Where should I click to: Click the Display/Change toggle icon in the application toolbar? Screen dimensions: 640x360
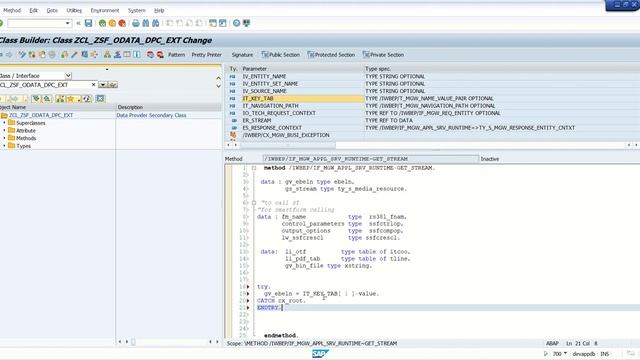pyautogui.click(x=22, y=54)
